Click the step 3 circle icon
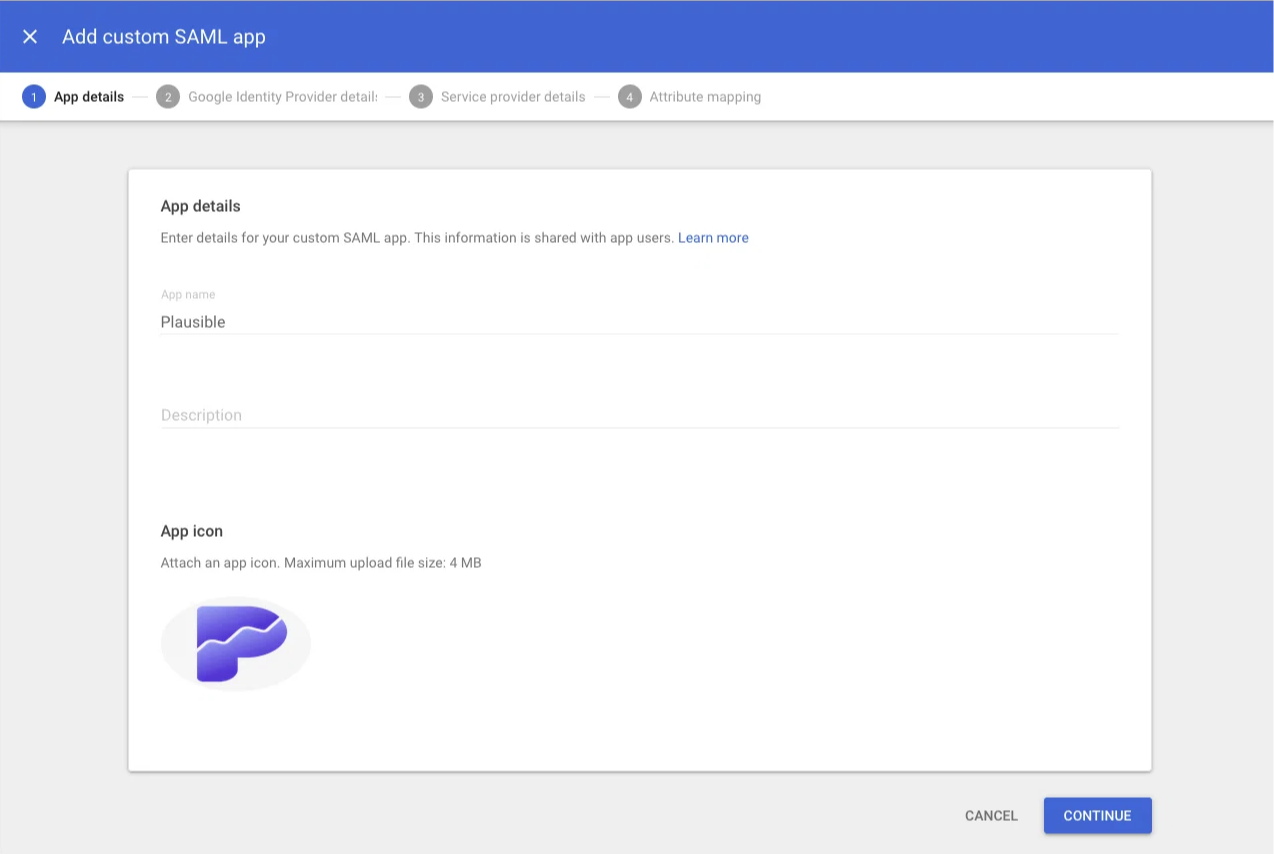Image resolution: width=1274 pixels, height=854 pixels. (421, 97)
